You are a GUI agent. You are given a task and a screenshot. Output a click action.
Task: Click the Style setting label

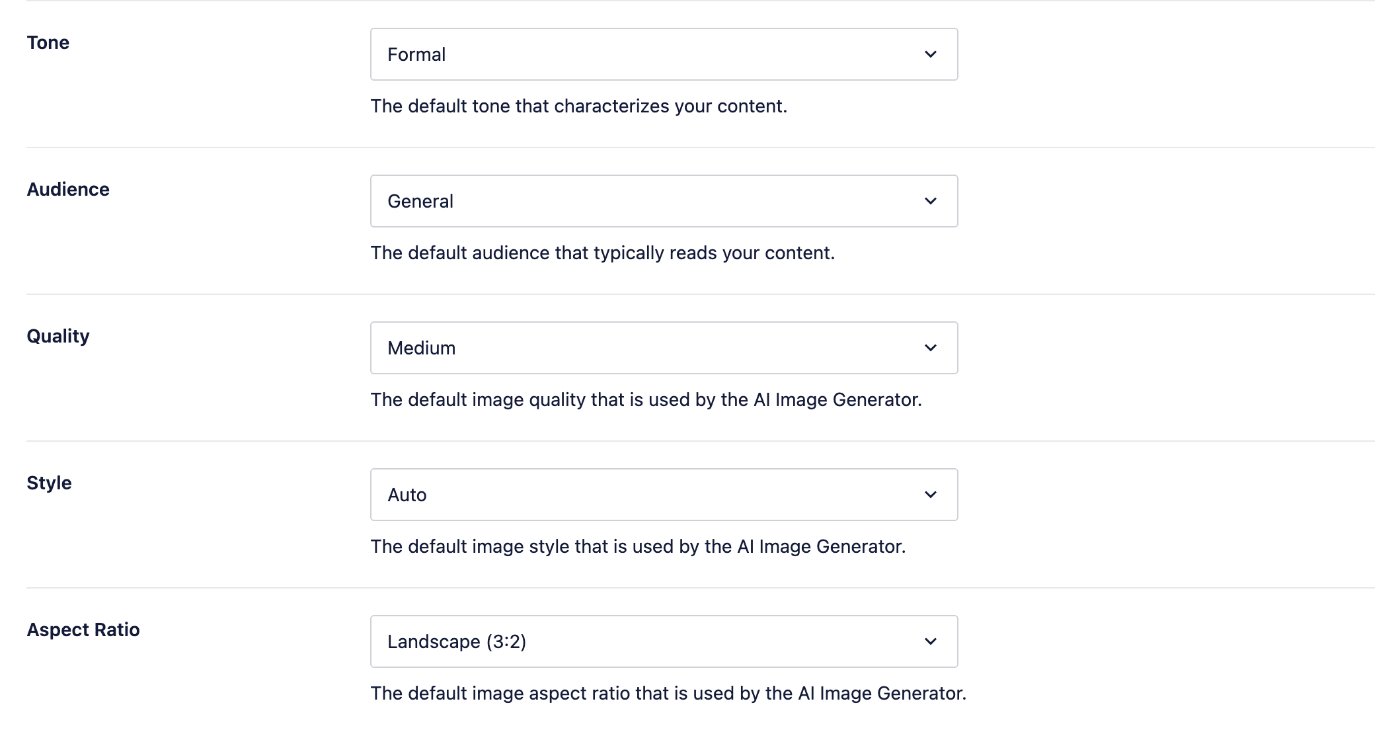tap(49, 483)
